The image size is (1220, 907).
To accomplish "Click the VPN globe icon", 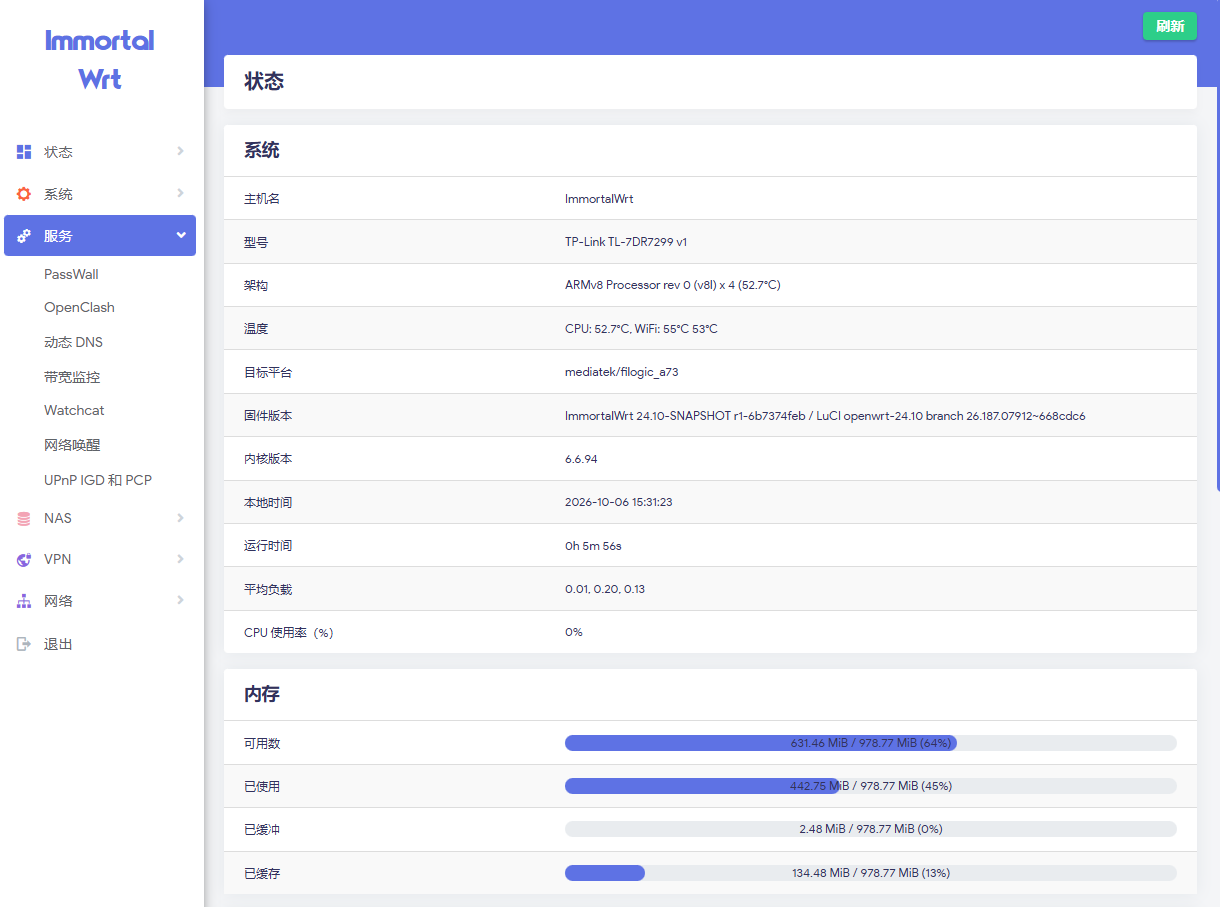I will click(x=24, y=560).
